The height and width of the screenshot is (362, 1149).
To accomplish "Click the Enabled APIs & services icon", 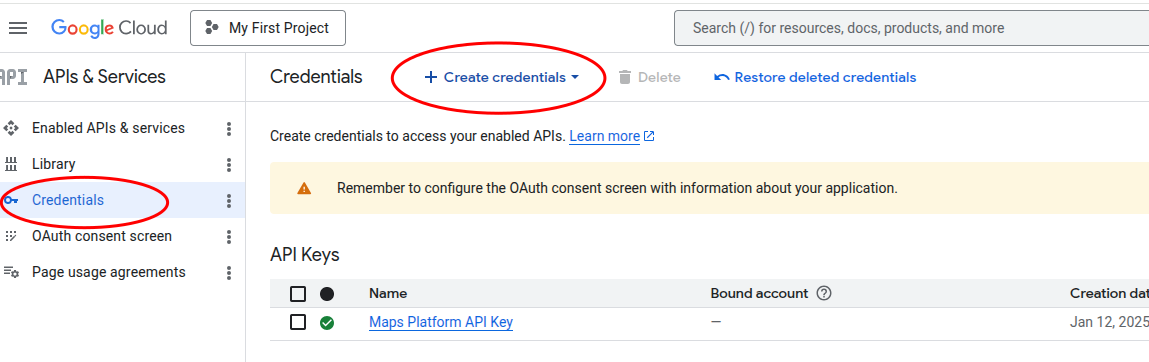I will (x=11, y=128).
